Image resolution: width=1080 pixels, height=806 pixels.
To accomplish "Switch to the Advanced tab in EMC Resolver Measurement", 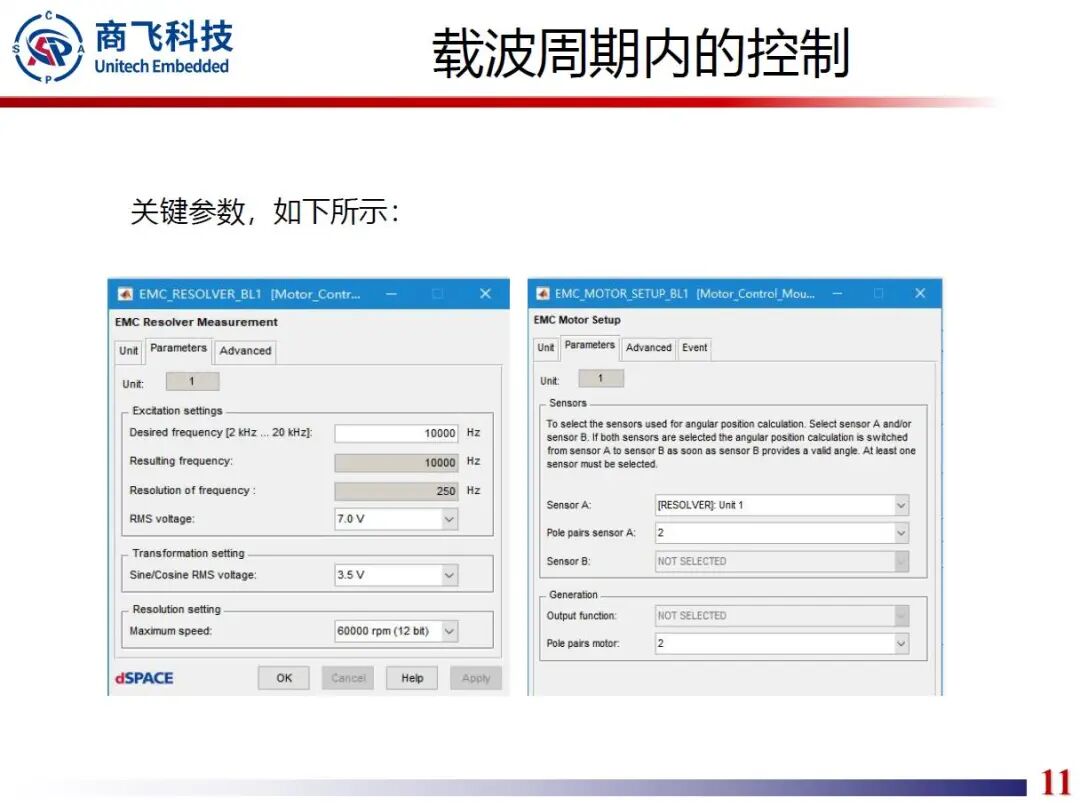I will click(245, 351).
